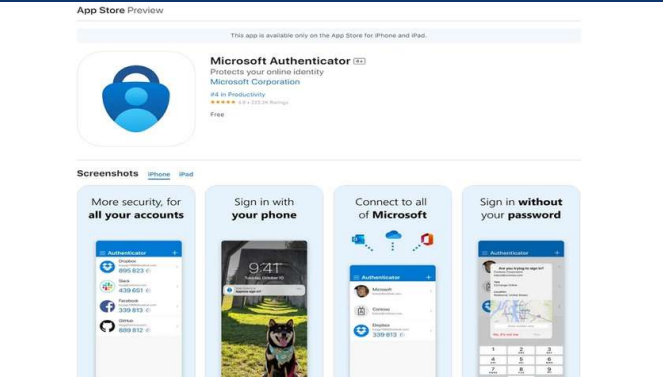
Task: Open the 'Sign in without your password' screenshot
Action: pyautogui.click(x=521, y=281)
